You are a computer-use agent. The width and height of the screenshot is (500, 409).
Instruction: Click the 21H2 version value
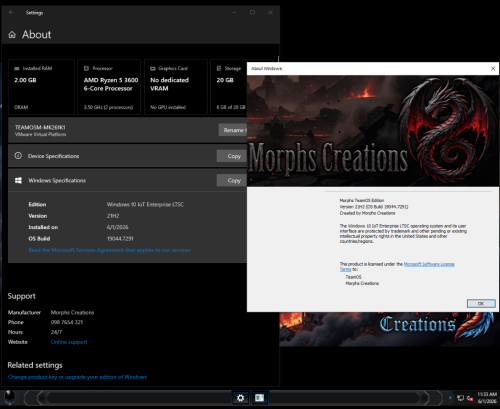tap(113, 216)
